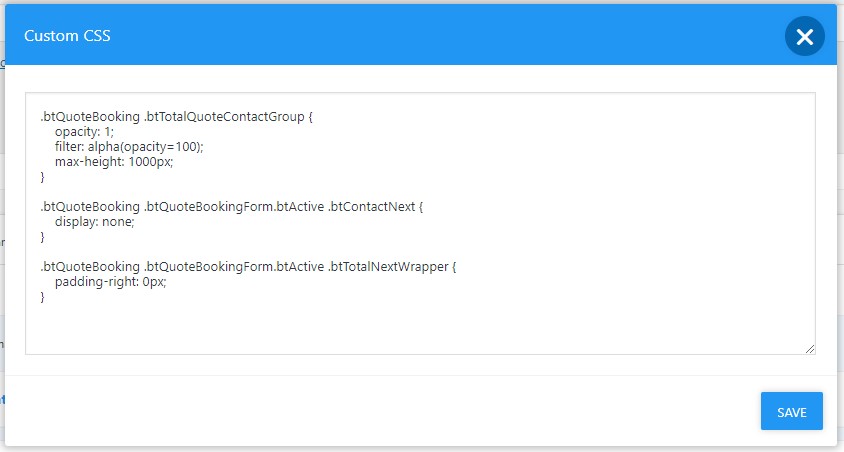Close the Custom CSS dialog
This screenshot has height=452, width=844.
tap(804, 36)
